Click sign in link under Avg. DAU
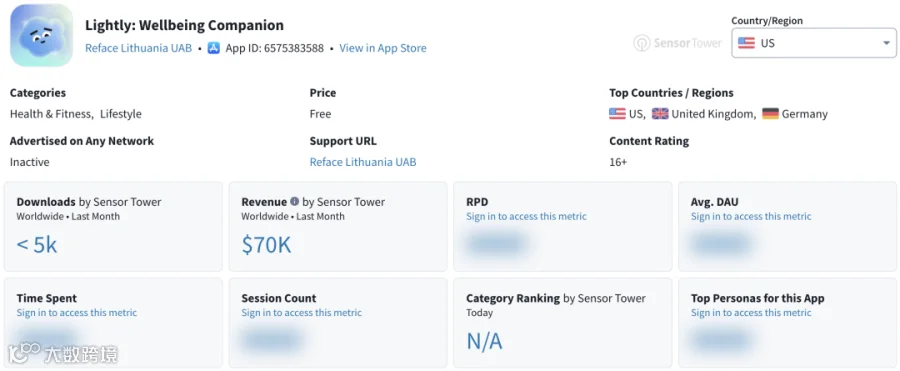 pyautogui.click(x=751, y=217)
